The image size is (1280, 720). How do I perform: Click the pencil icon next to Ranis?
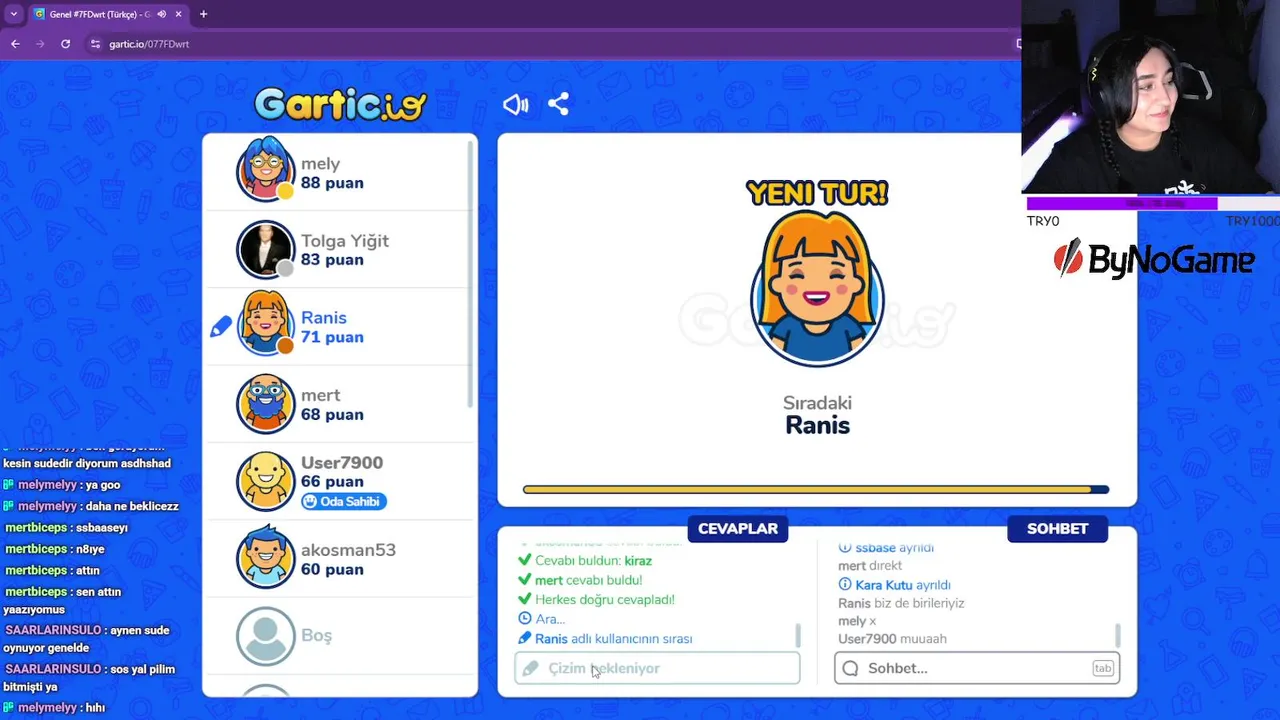[221, 327]
